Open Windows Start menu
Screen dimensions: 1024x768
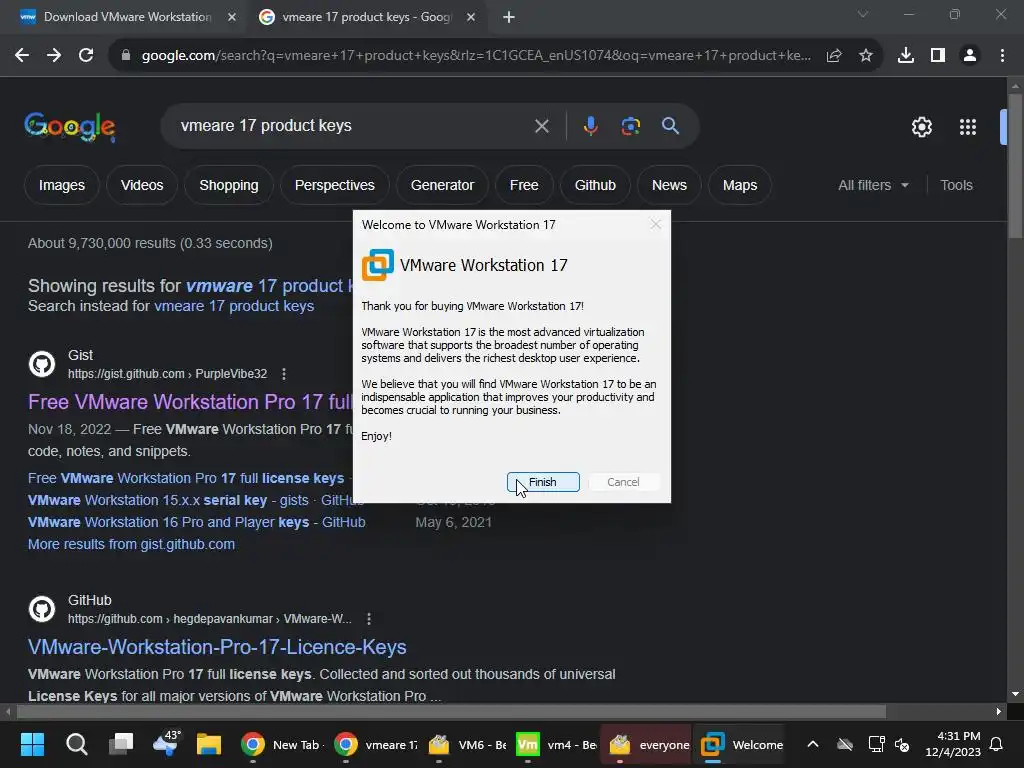pos(32,744)
